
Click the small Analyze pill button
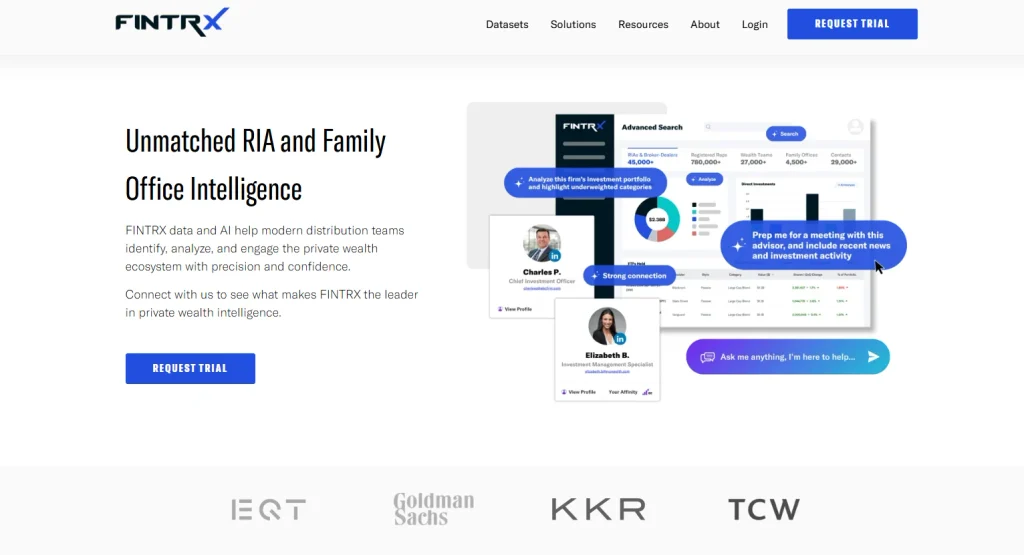coord(704,179)
